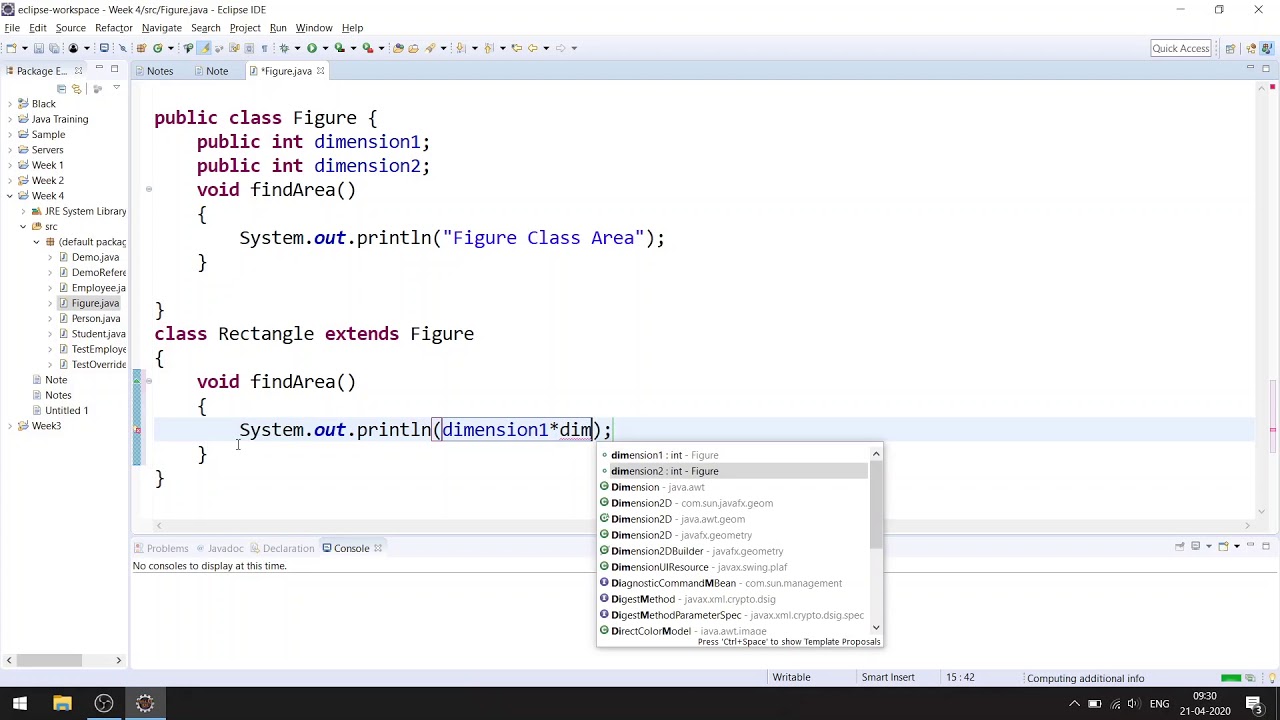Click Collapse All in Package Explorer

pos(61,88)
